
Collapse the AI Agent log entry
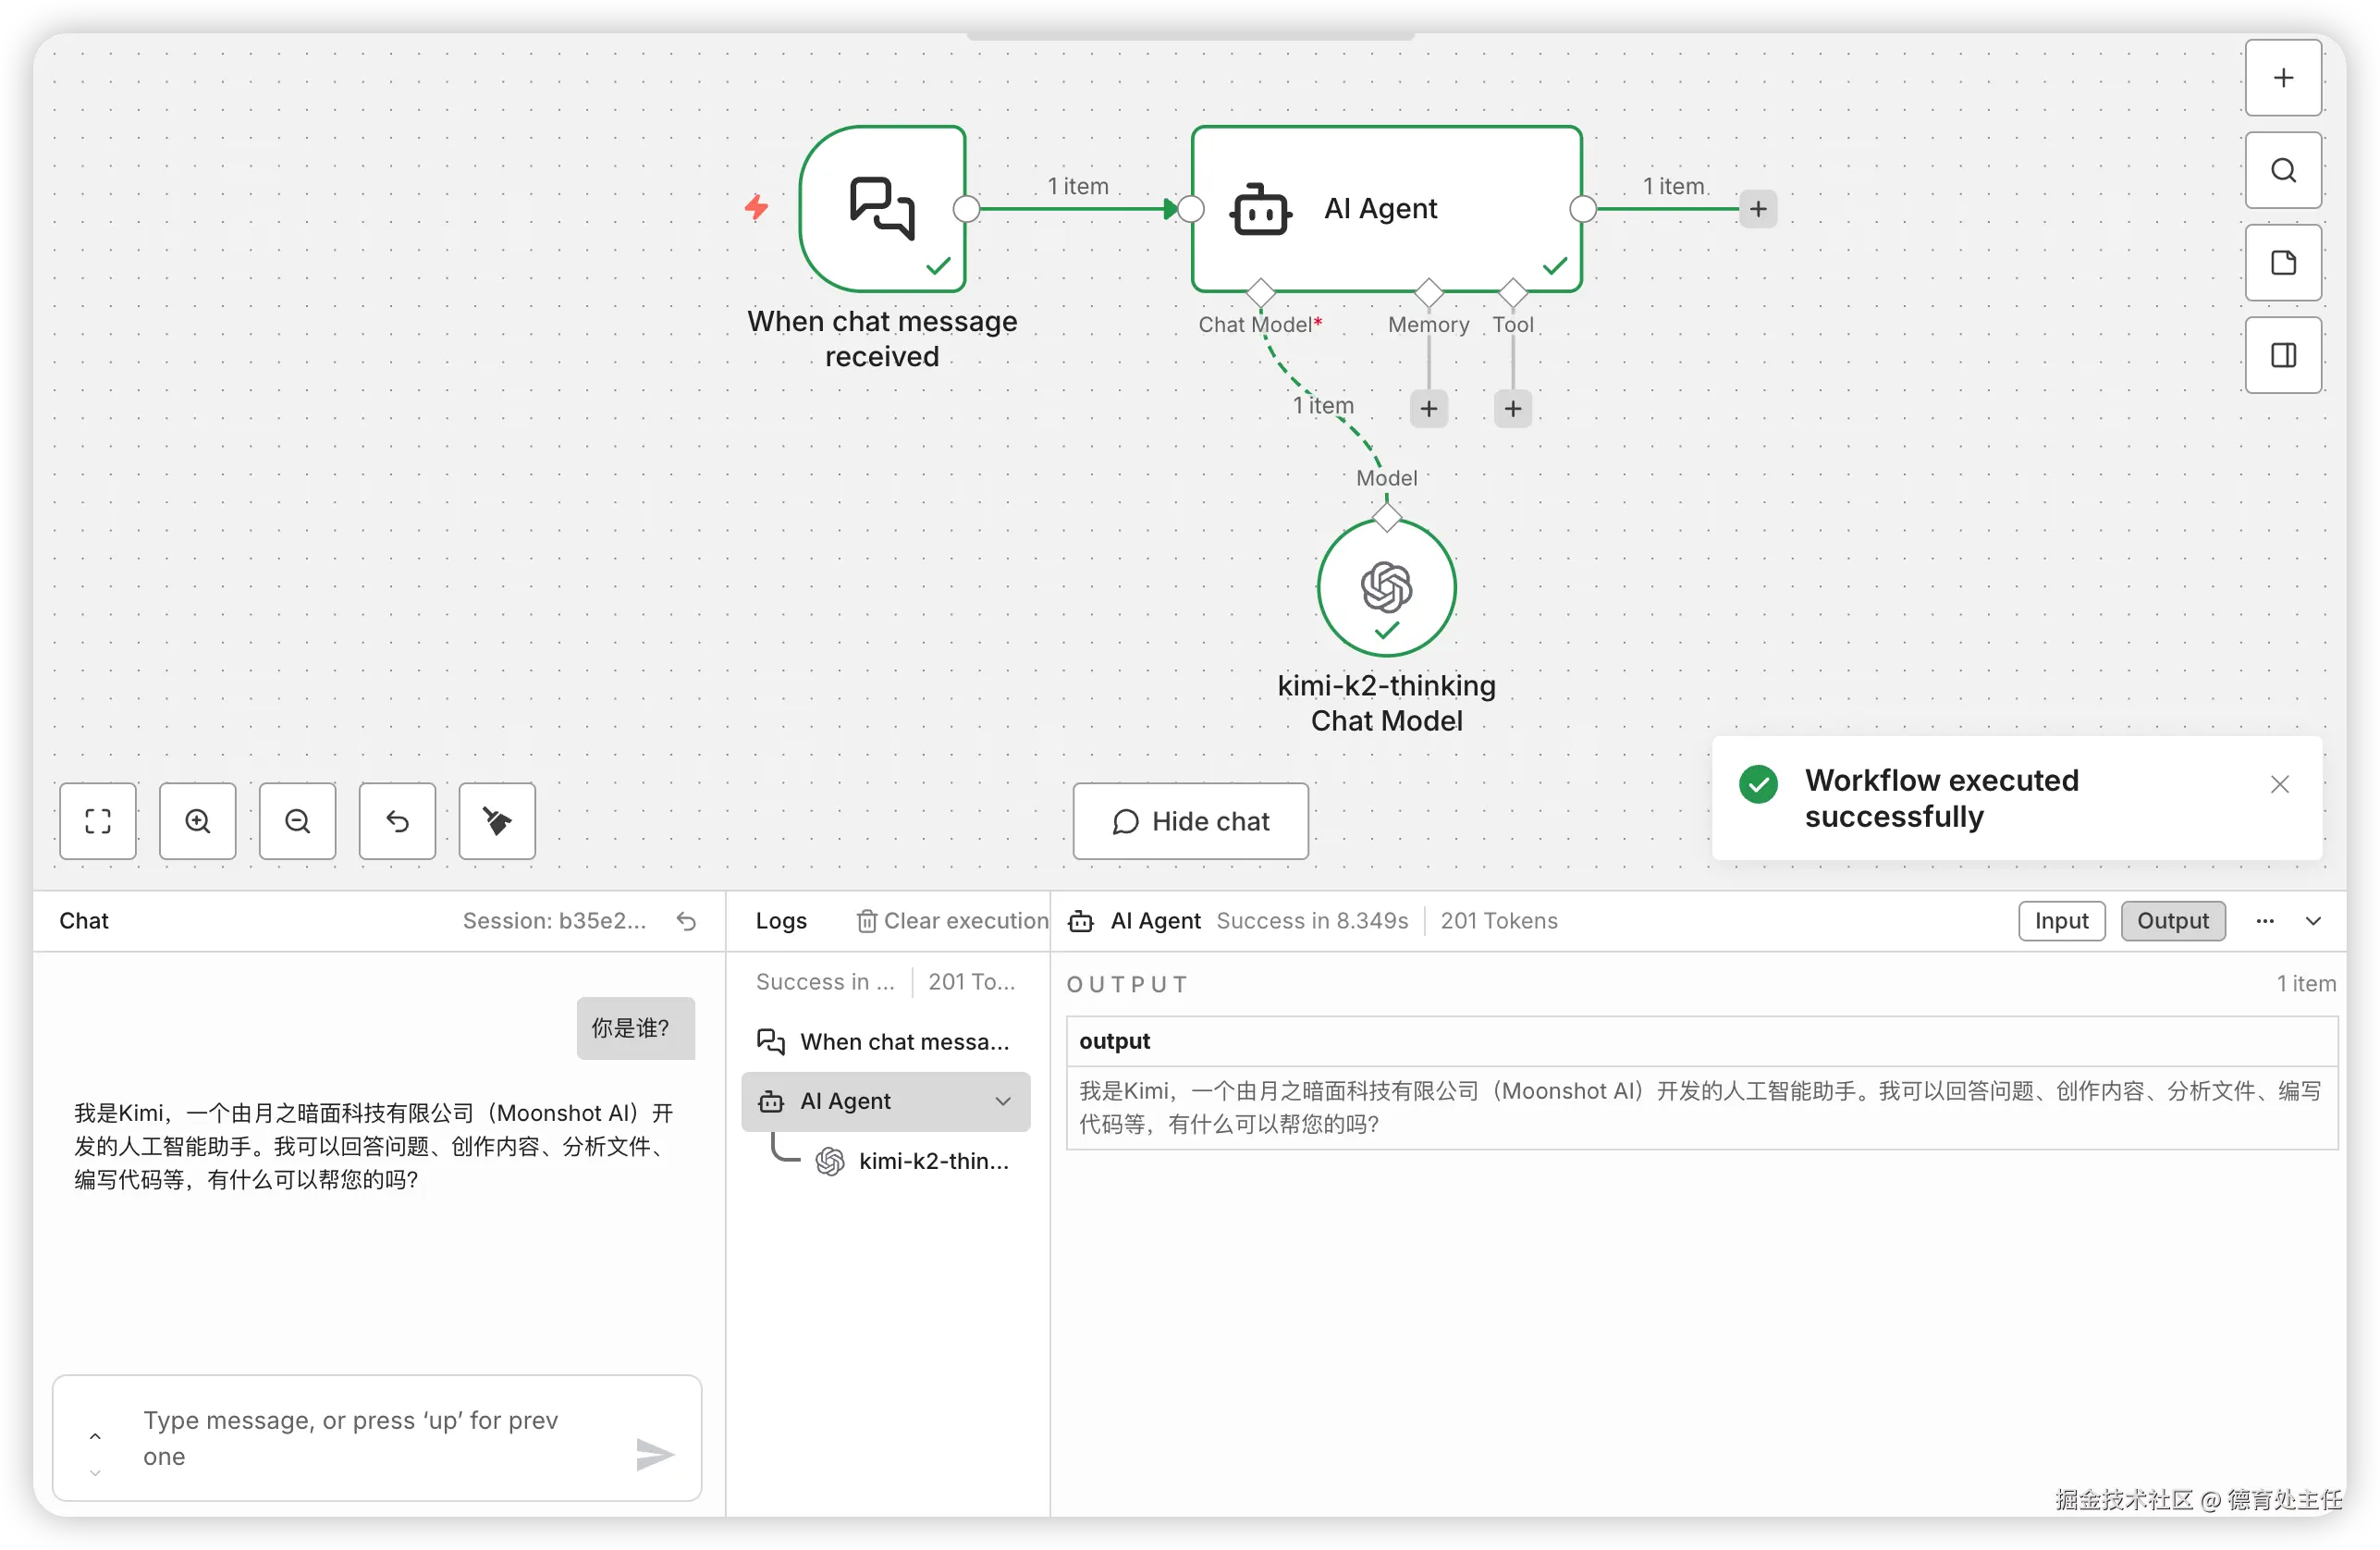[x=1003, y=1100]
